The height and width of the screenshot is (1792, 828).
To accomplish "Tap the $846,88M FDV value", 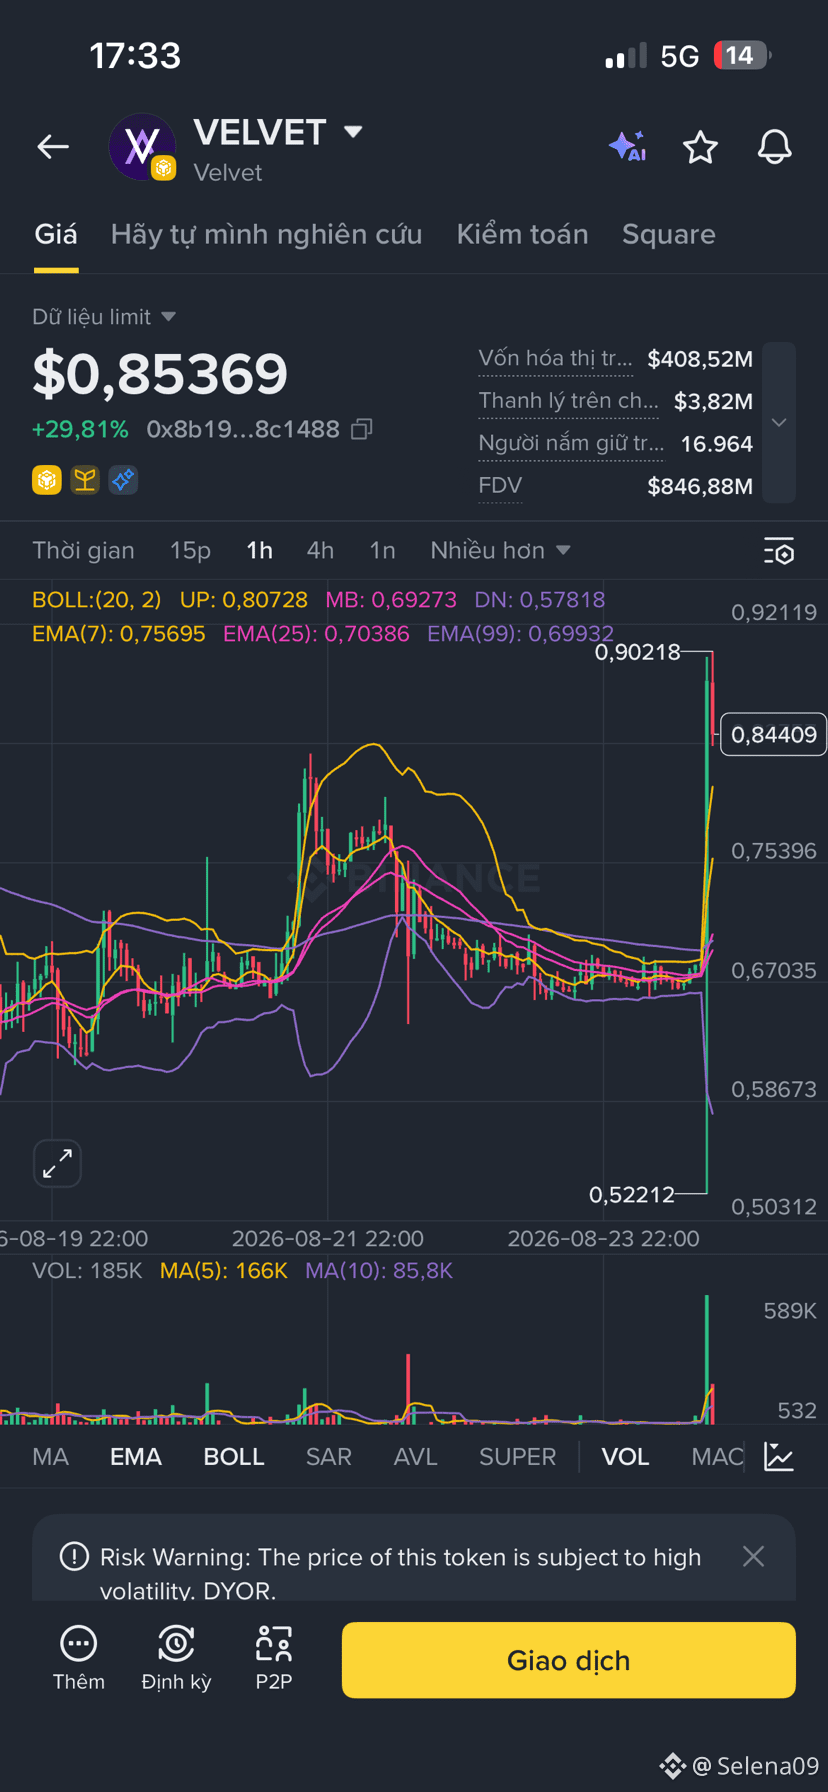I will pyautogui.click(x=700, y=487).
